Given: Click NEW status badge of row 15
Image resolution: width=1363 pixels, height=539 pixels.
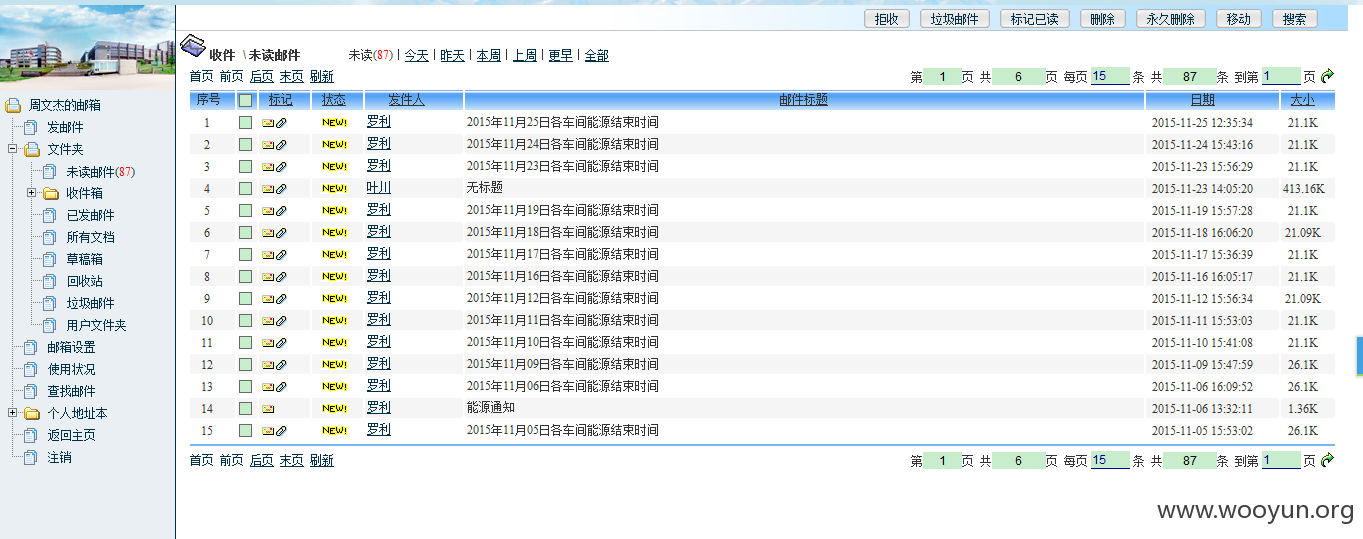Looking at the screenshot, I should [x=334, y=431].
